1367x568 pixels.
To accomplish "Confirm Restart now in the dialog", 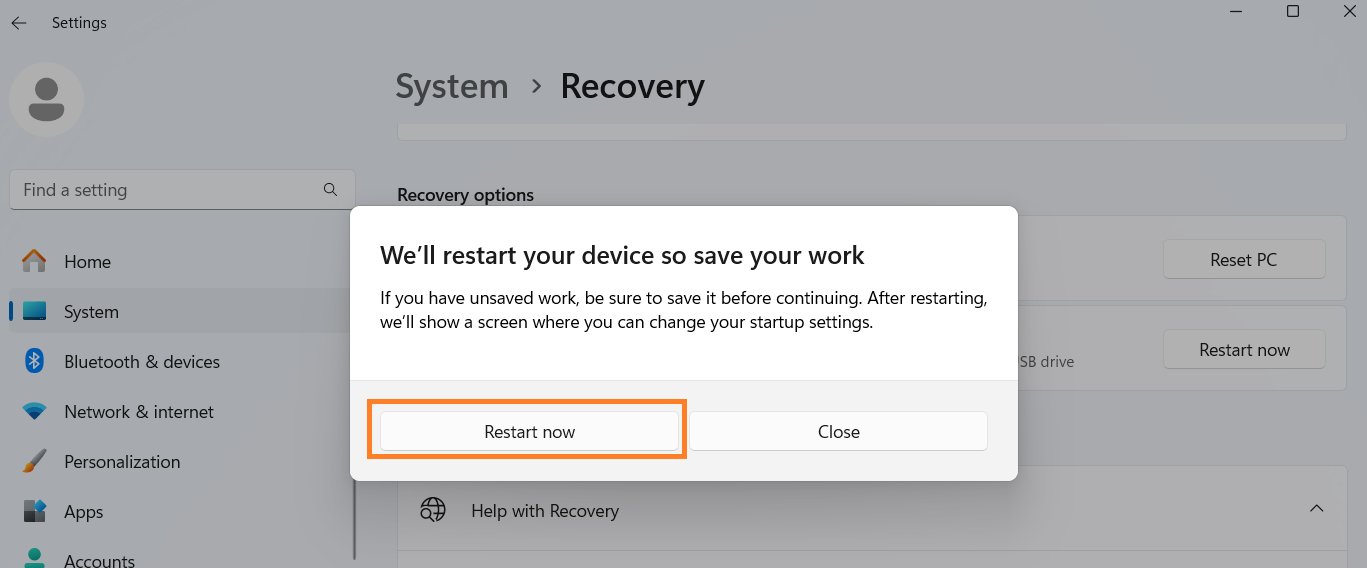I will (x=529, y=432).
